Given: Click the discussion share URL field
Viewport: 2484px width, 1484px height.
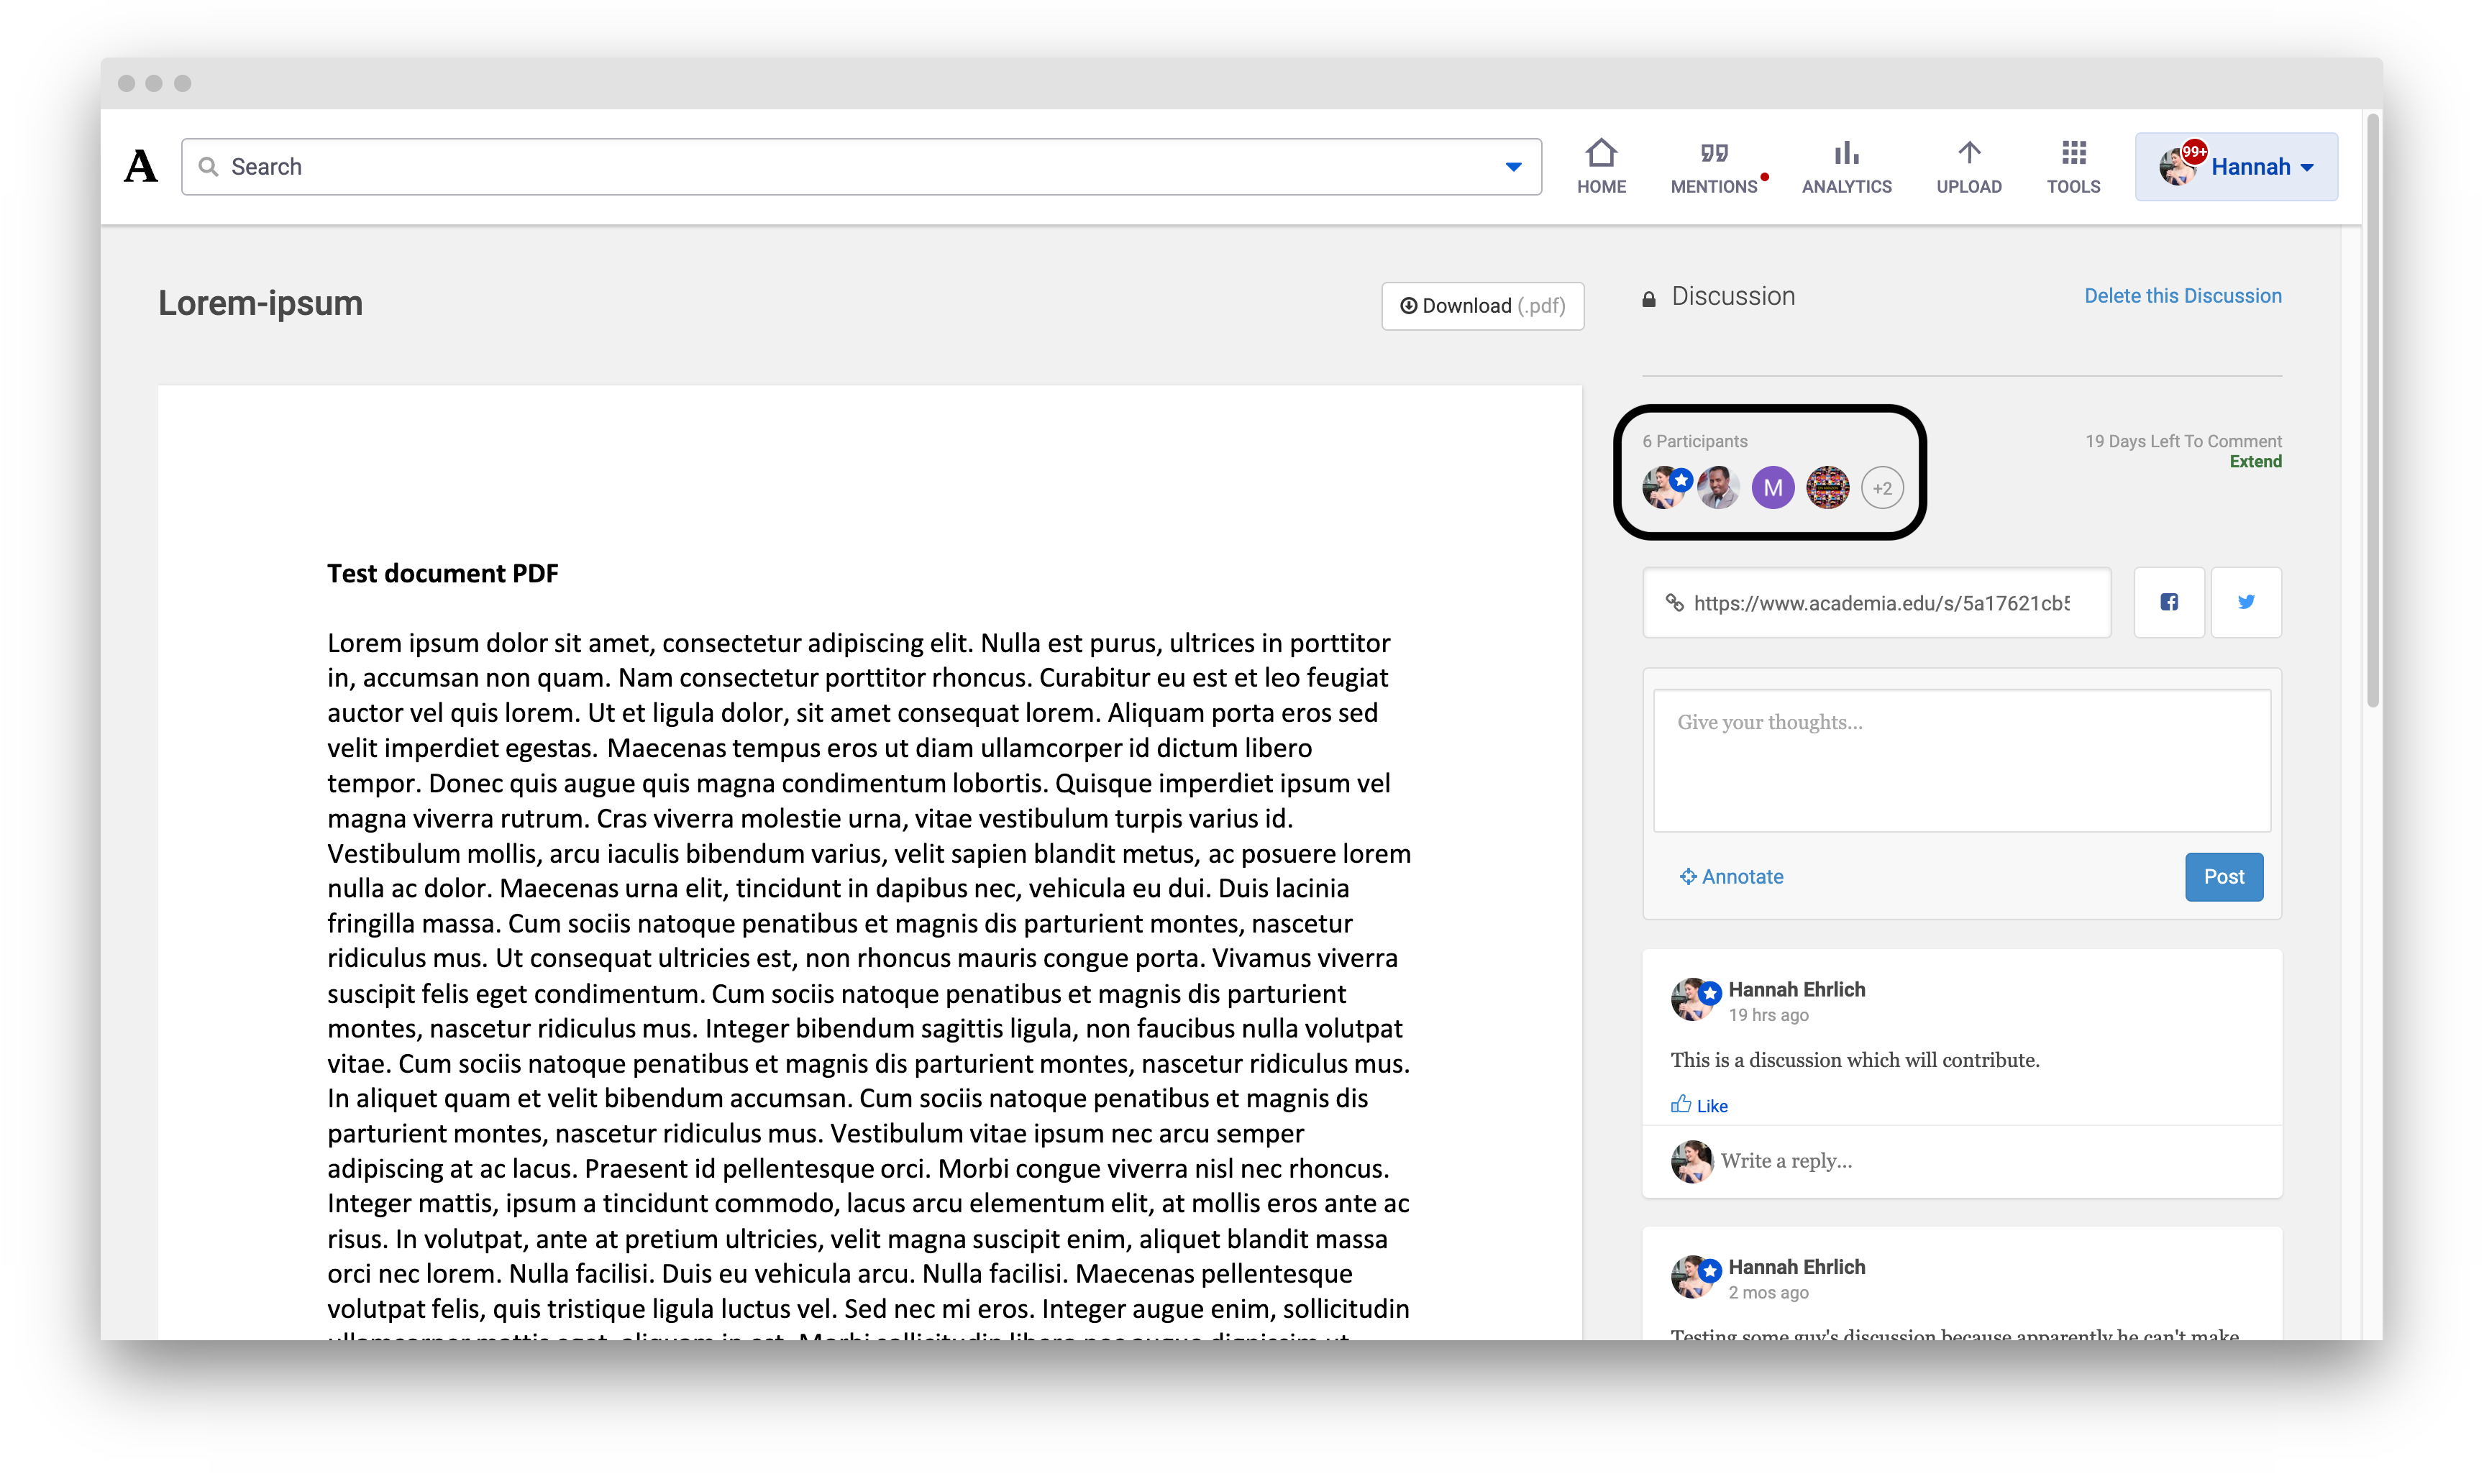Looking at the screenshot, I should click(x=1876, y=602).
